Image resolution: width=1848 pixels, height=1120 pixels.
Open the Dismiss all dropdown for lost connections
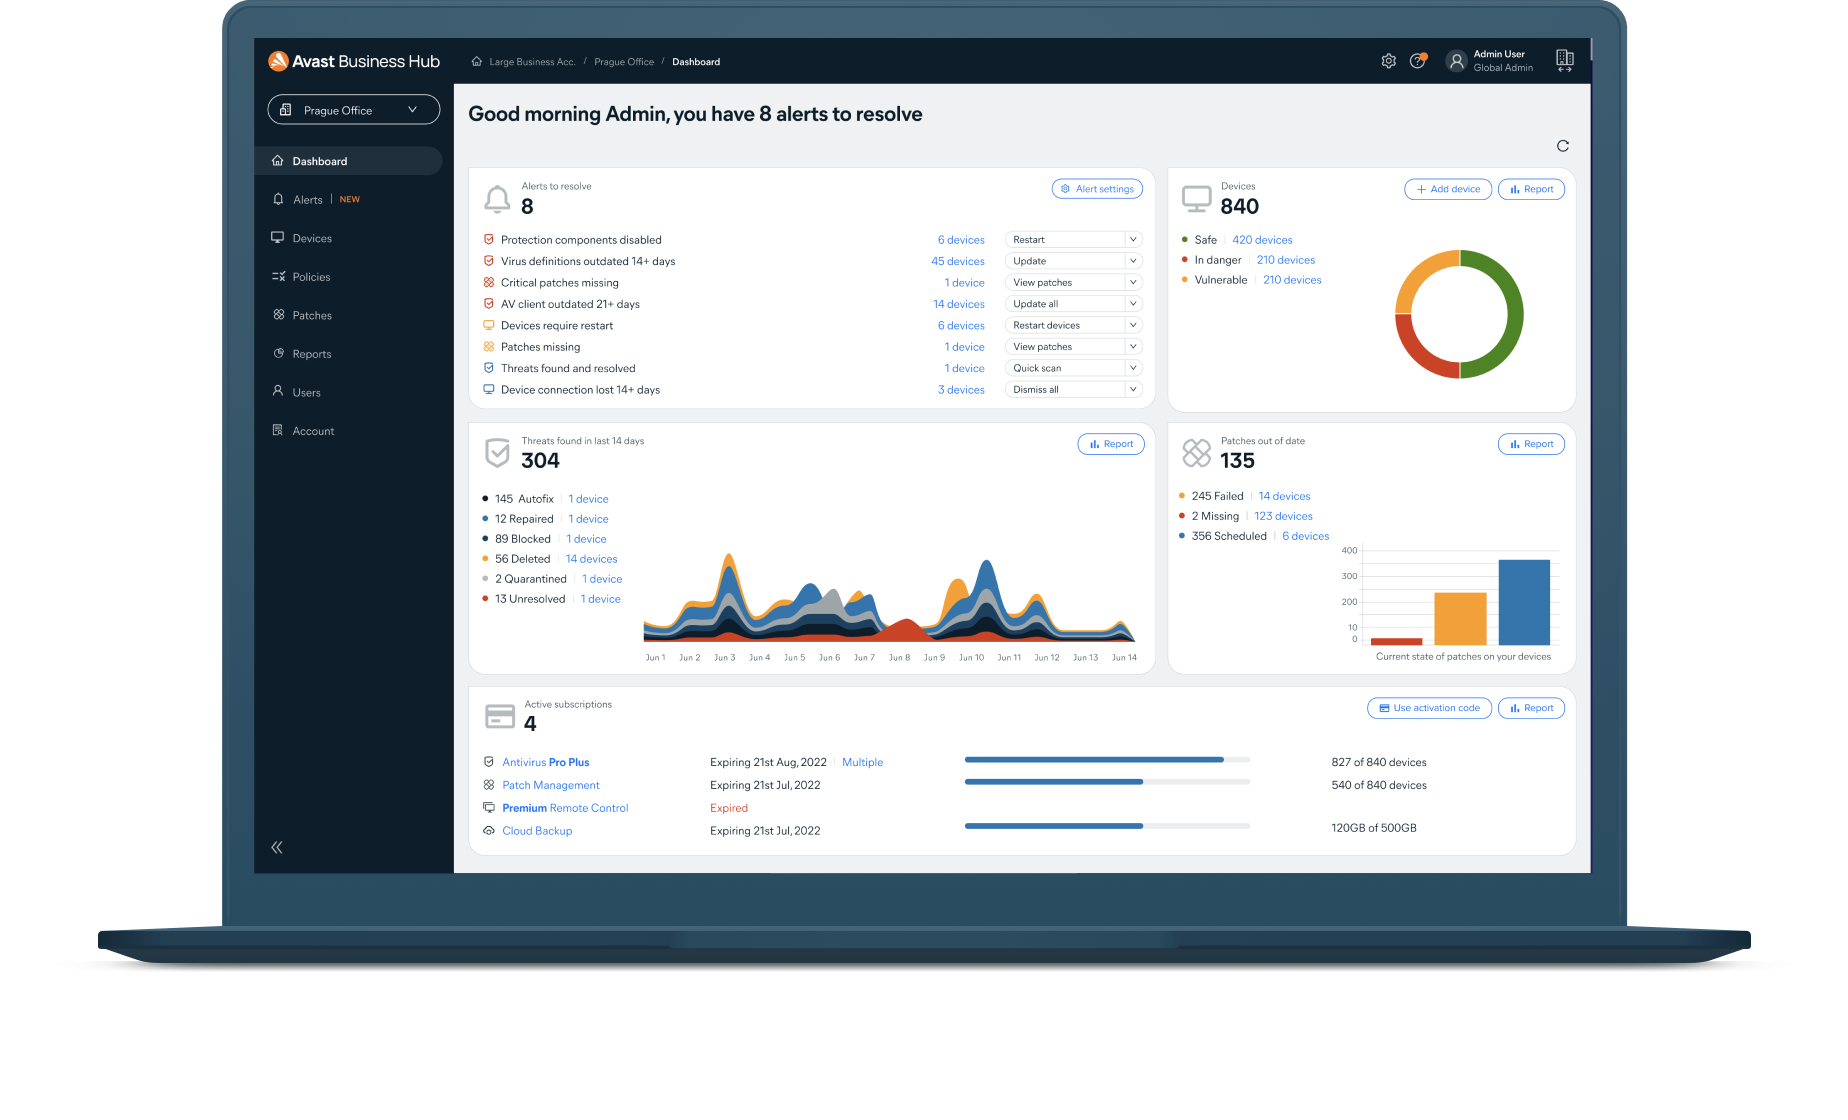tap(1072, 389)
